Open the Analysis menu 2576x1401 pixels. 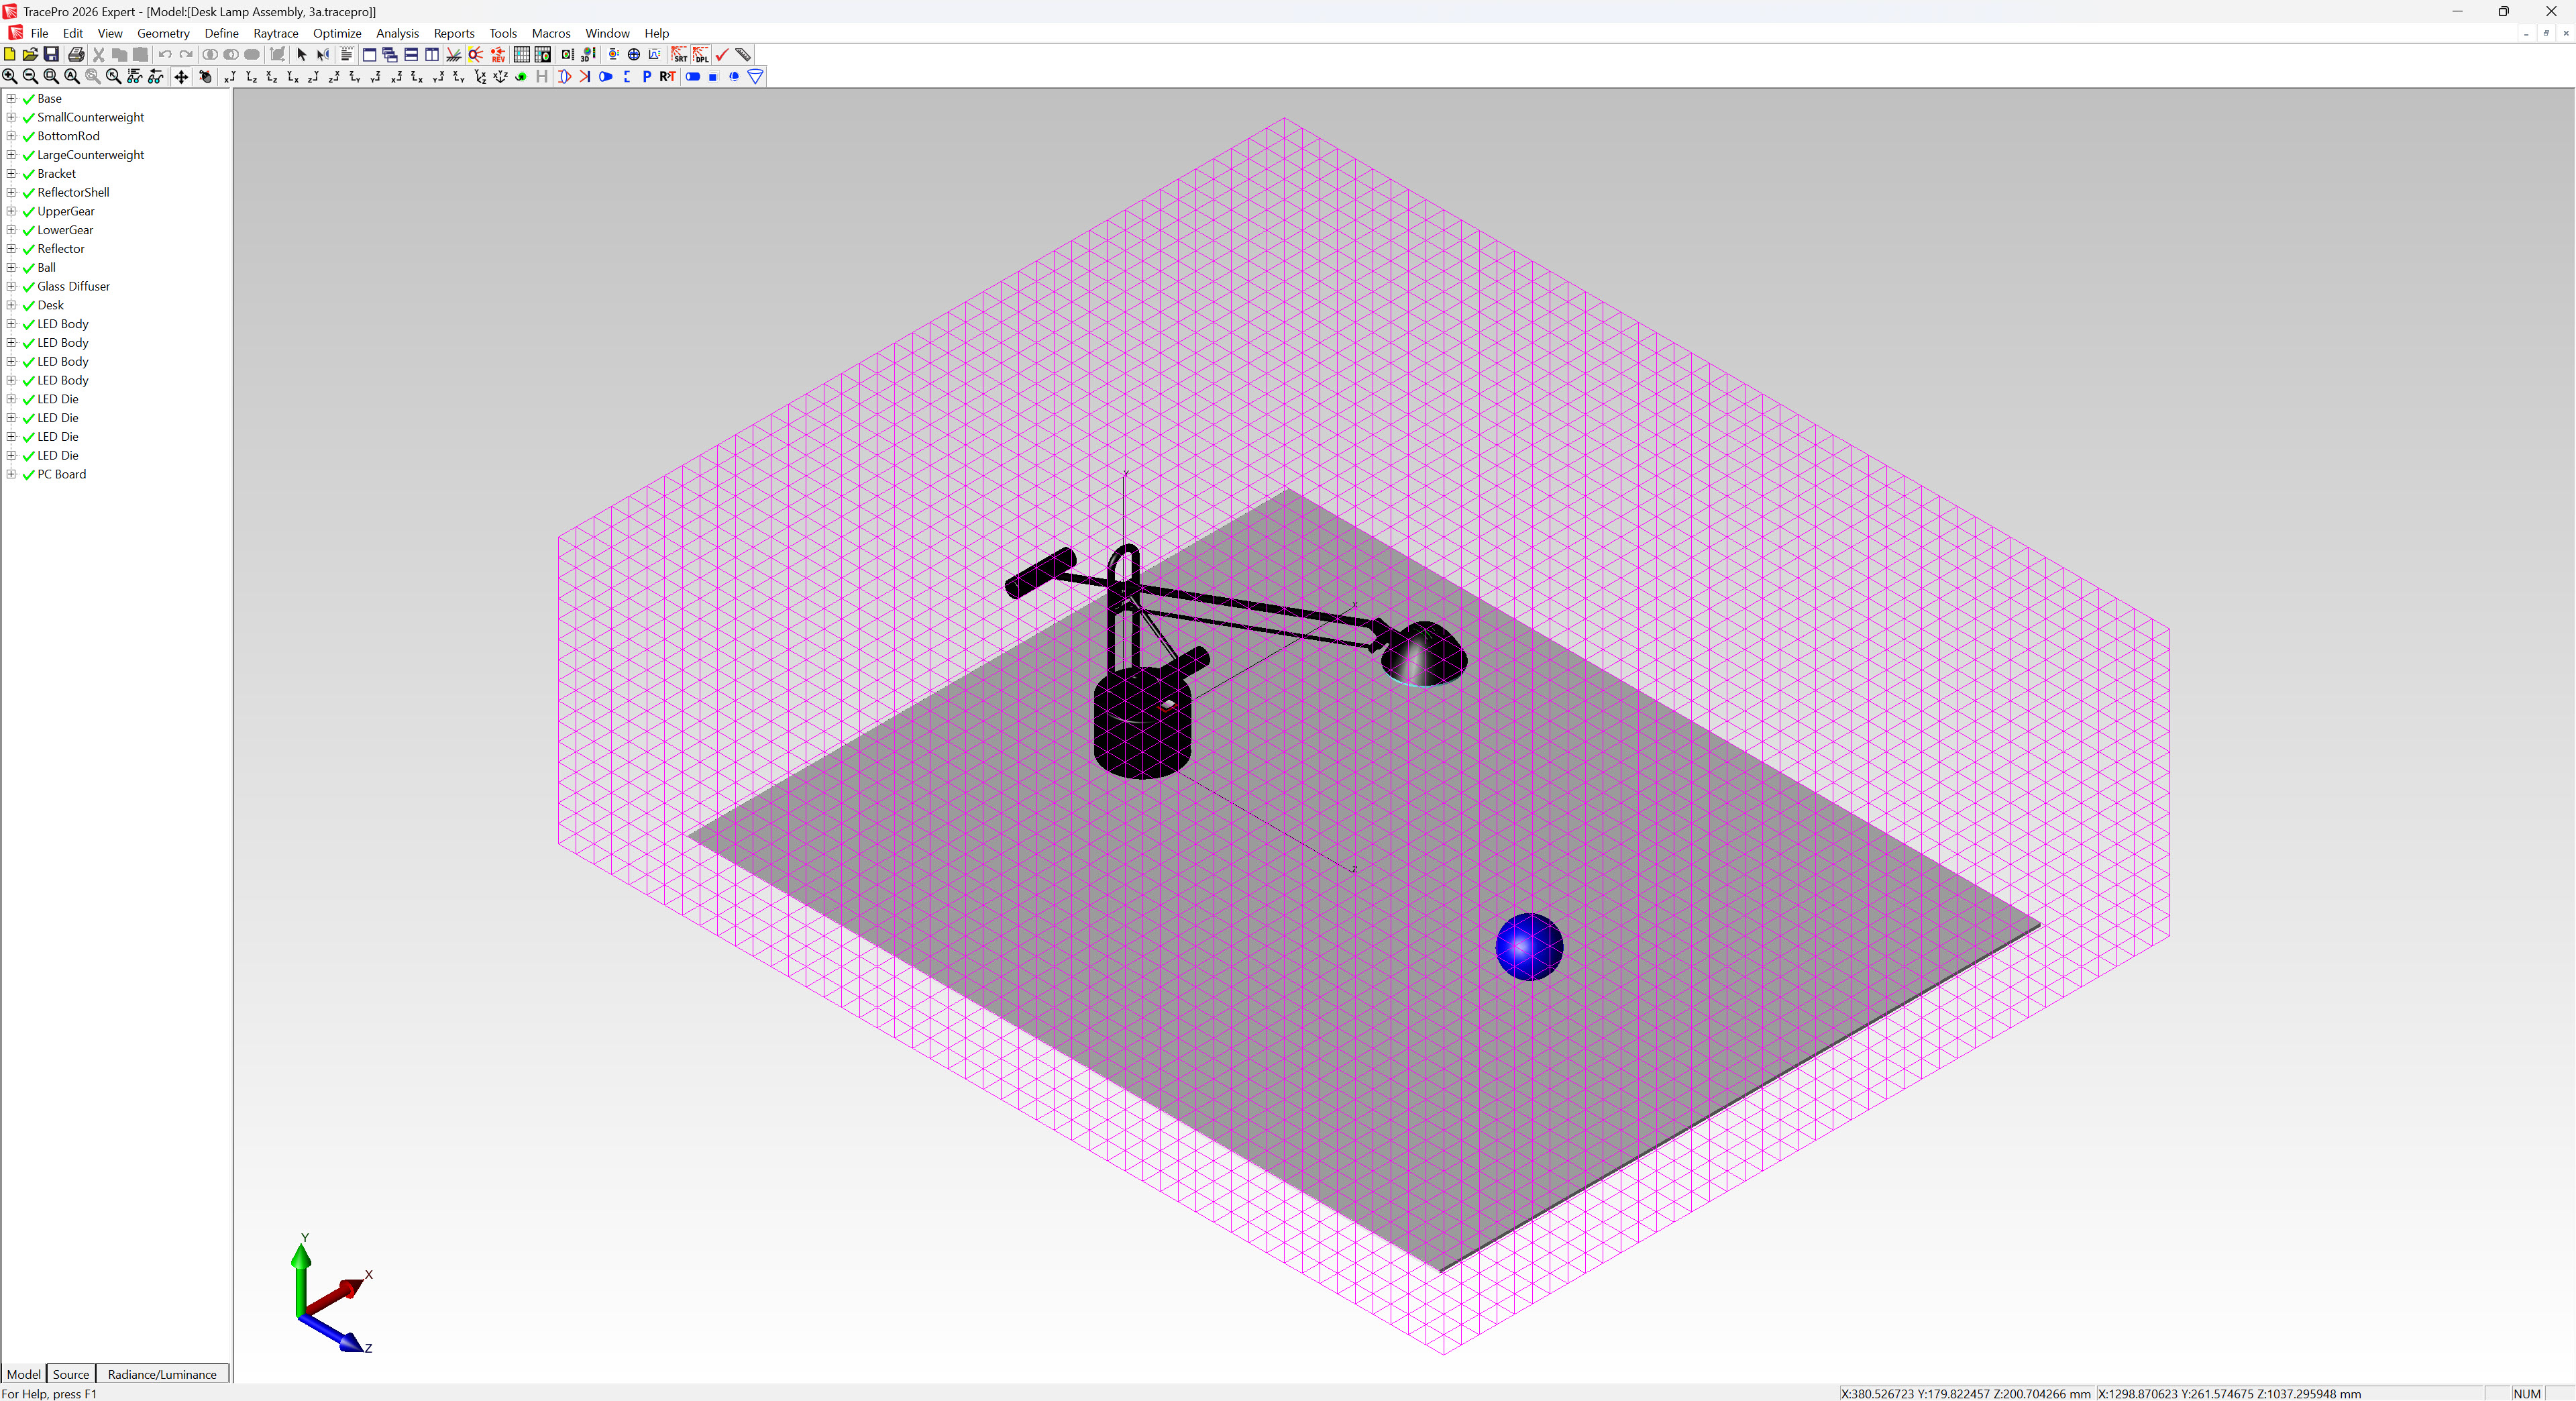397,33
